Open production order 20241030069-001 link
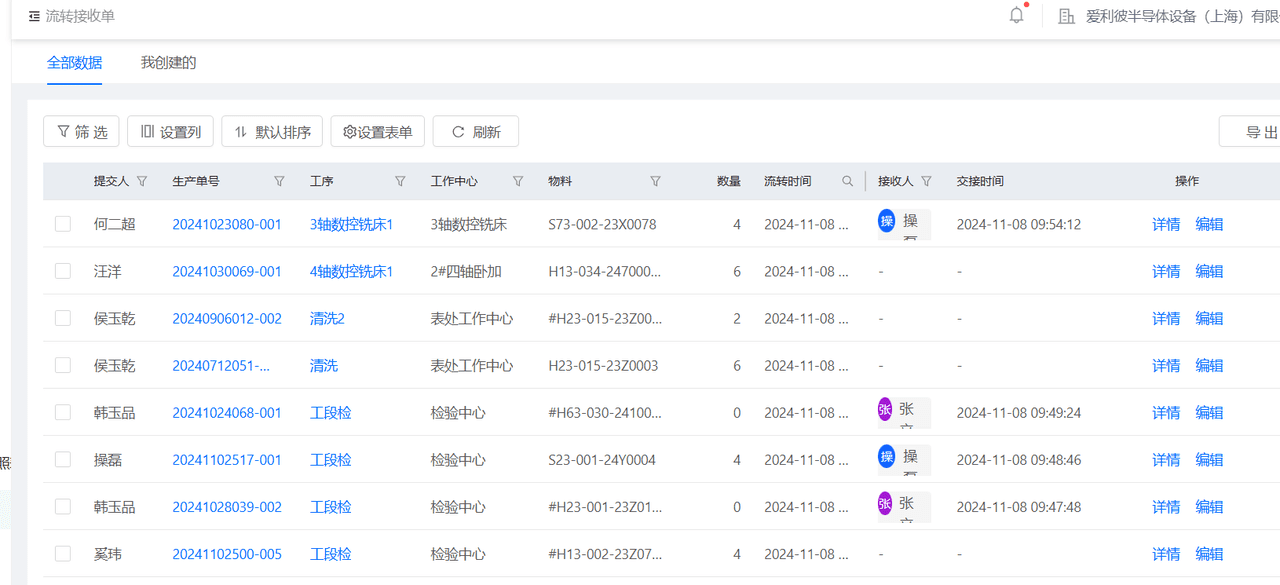 point(227,271)
